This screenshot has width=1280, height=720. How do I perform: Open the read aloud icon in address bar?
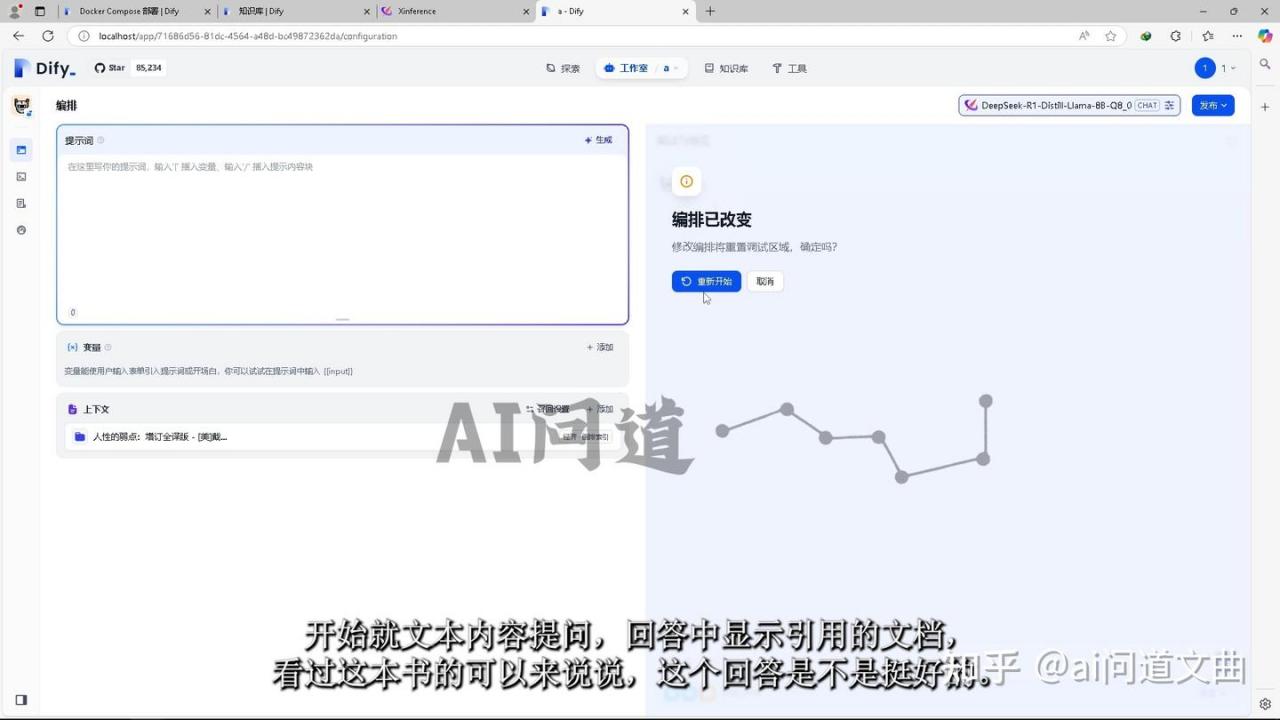click(x=1084, y=36)
